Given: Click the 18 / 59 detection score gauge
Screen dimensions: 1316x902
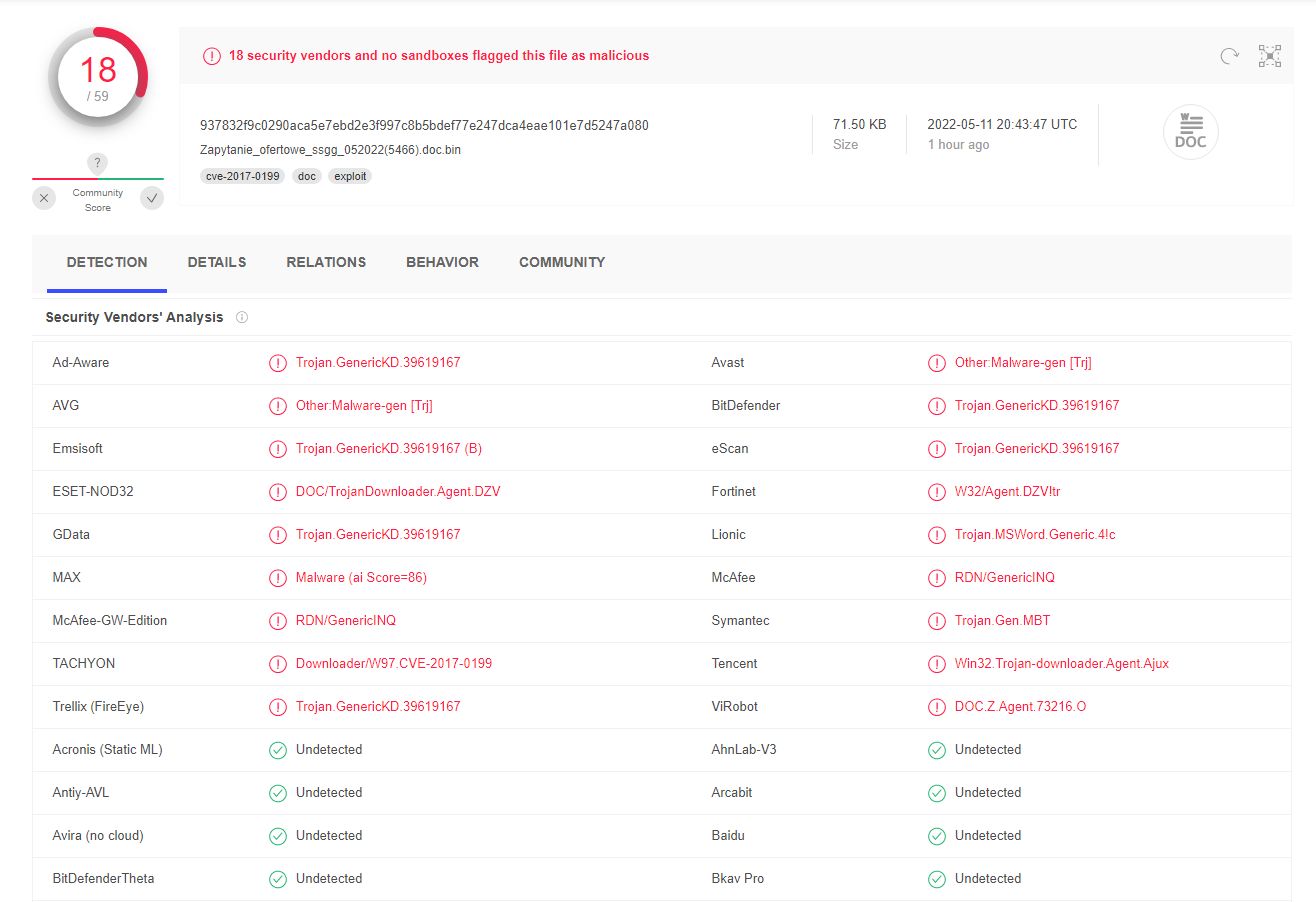Looking at the screenshot, I should tap(98, 77).
